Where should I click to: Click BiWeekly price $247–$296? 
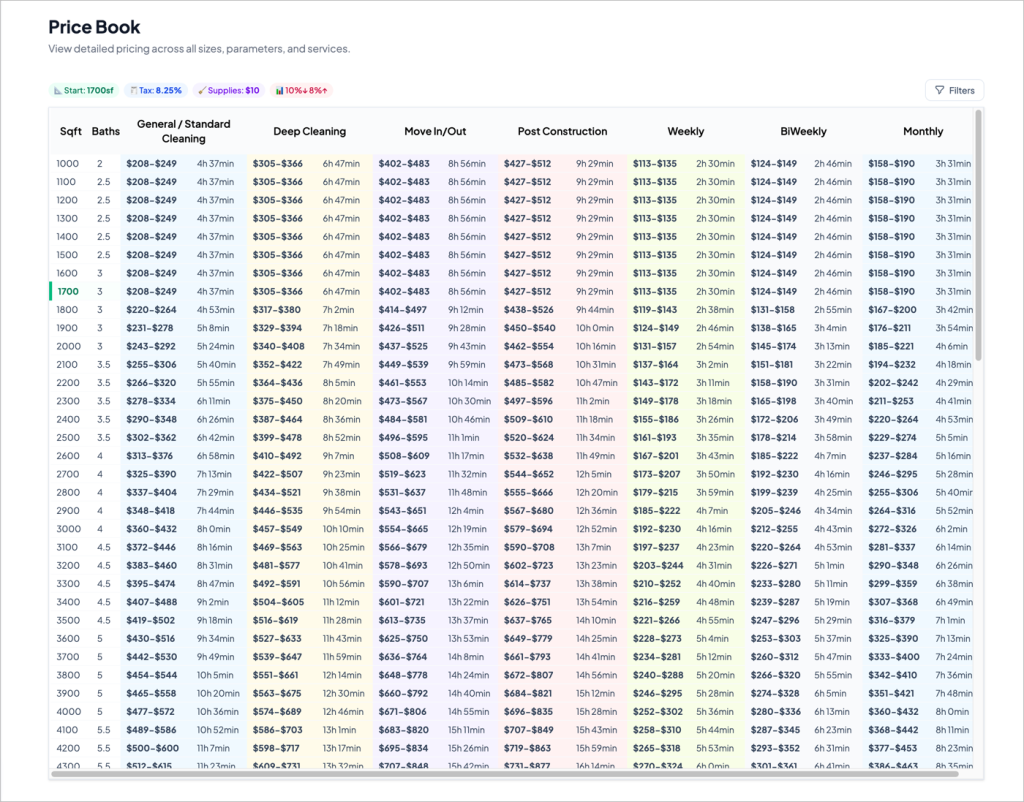pos(775,620)
